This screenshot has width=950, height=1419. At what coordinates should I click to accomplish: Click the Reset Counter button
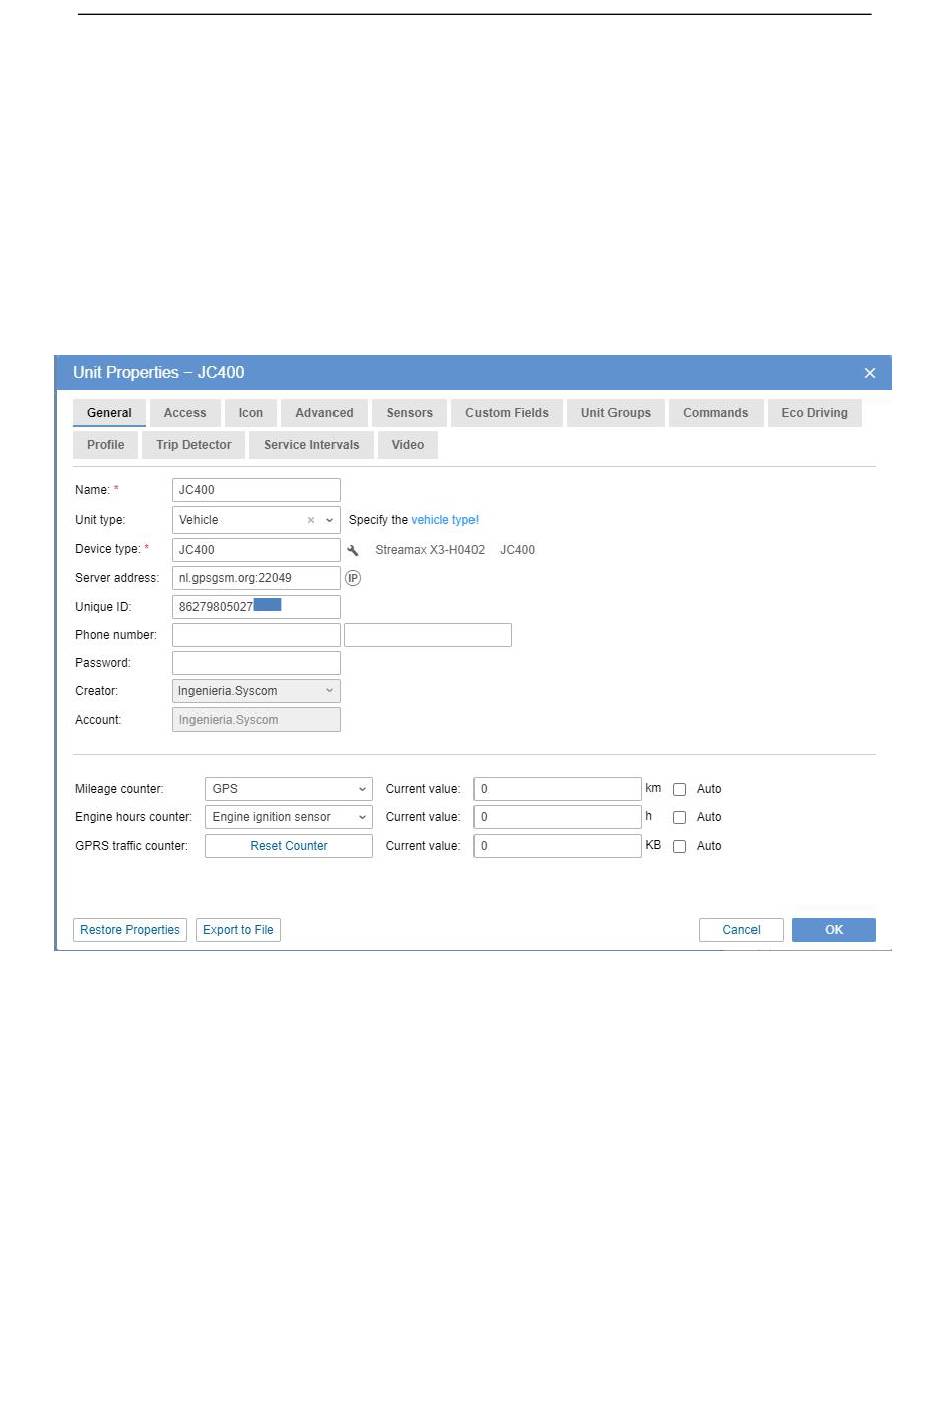click(288, 846)
